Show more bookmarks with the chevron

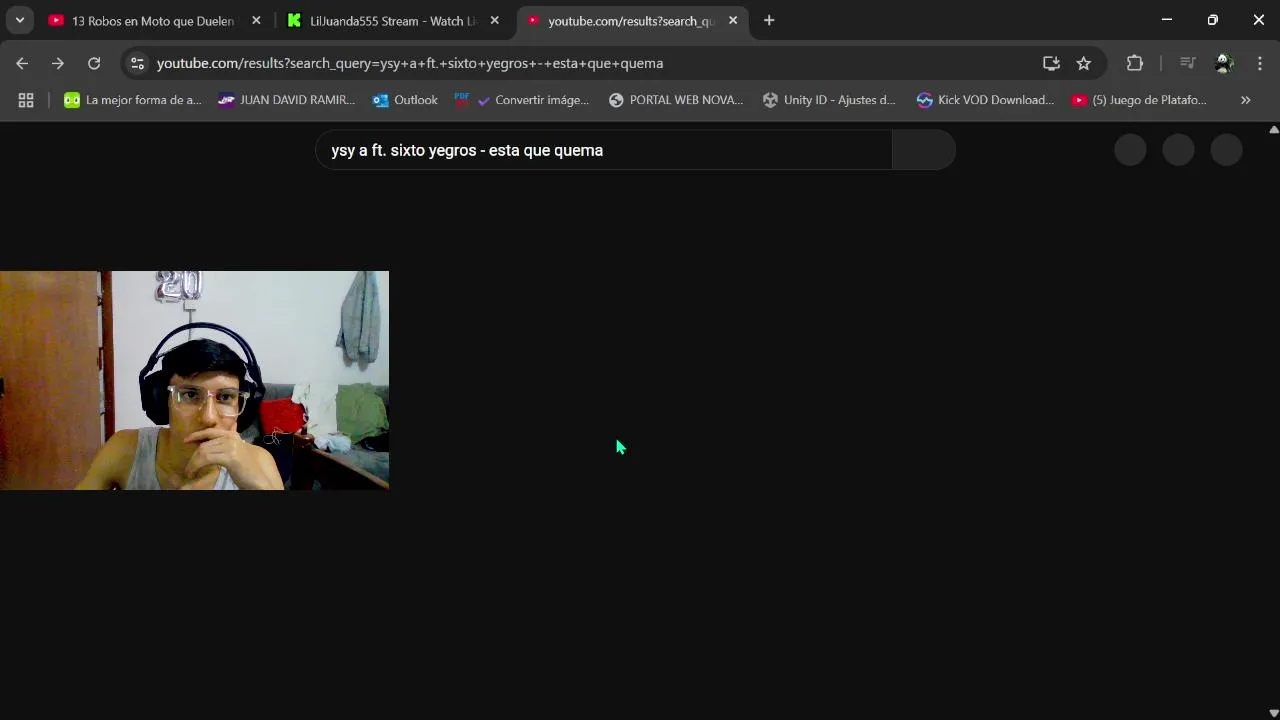pos(1246,100)
